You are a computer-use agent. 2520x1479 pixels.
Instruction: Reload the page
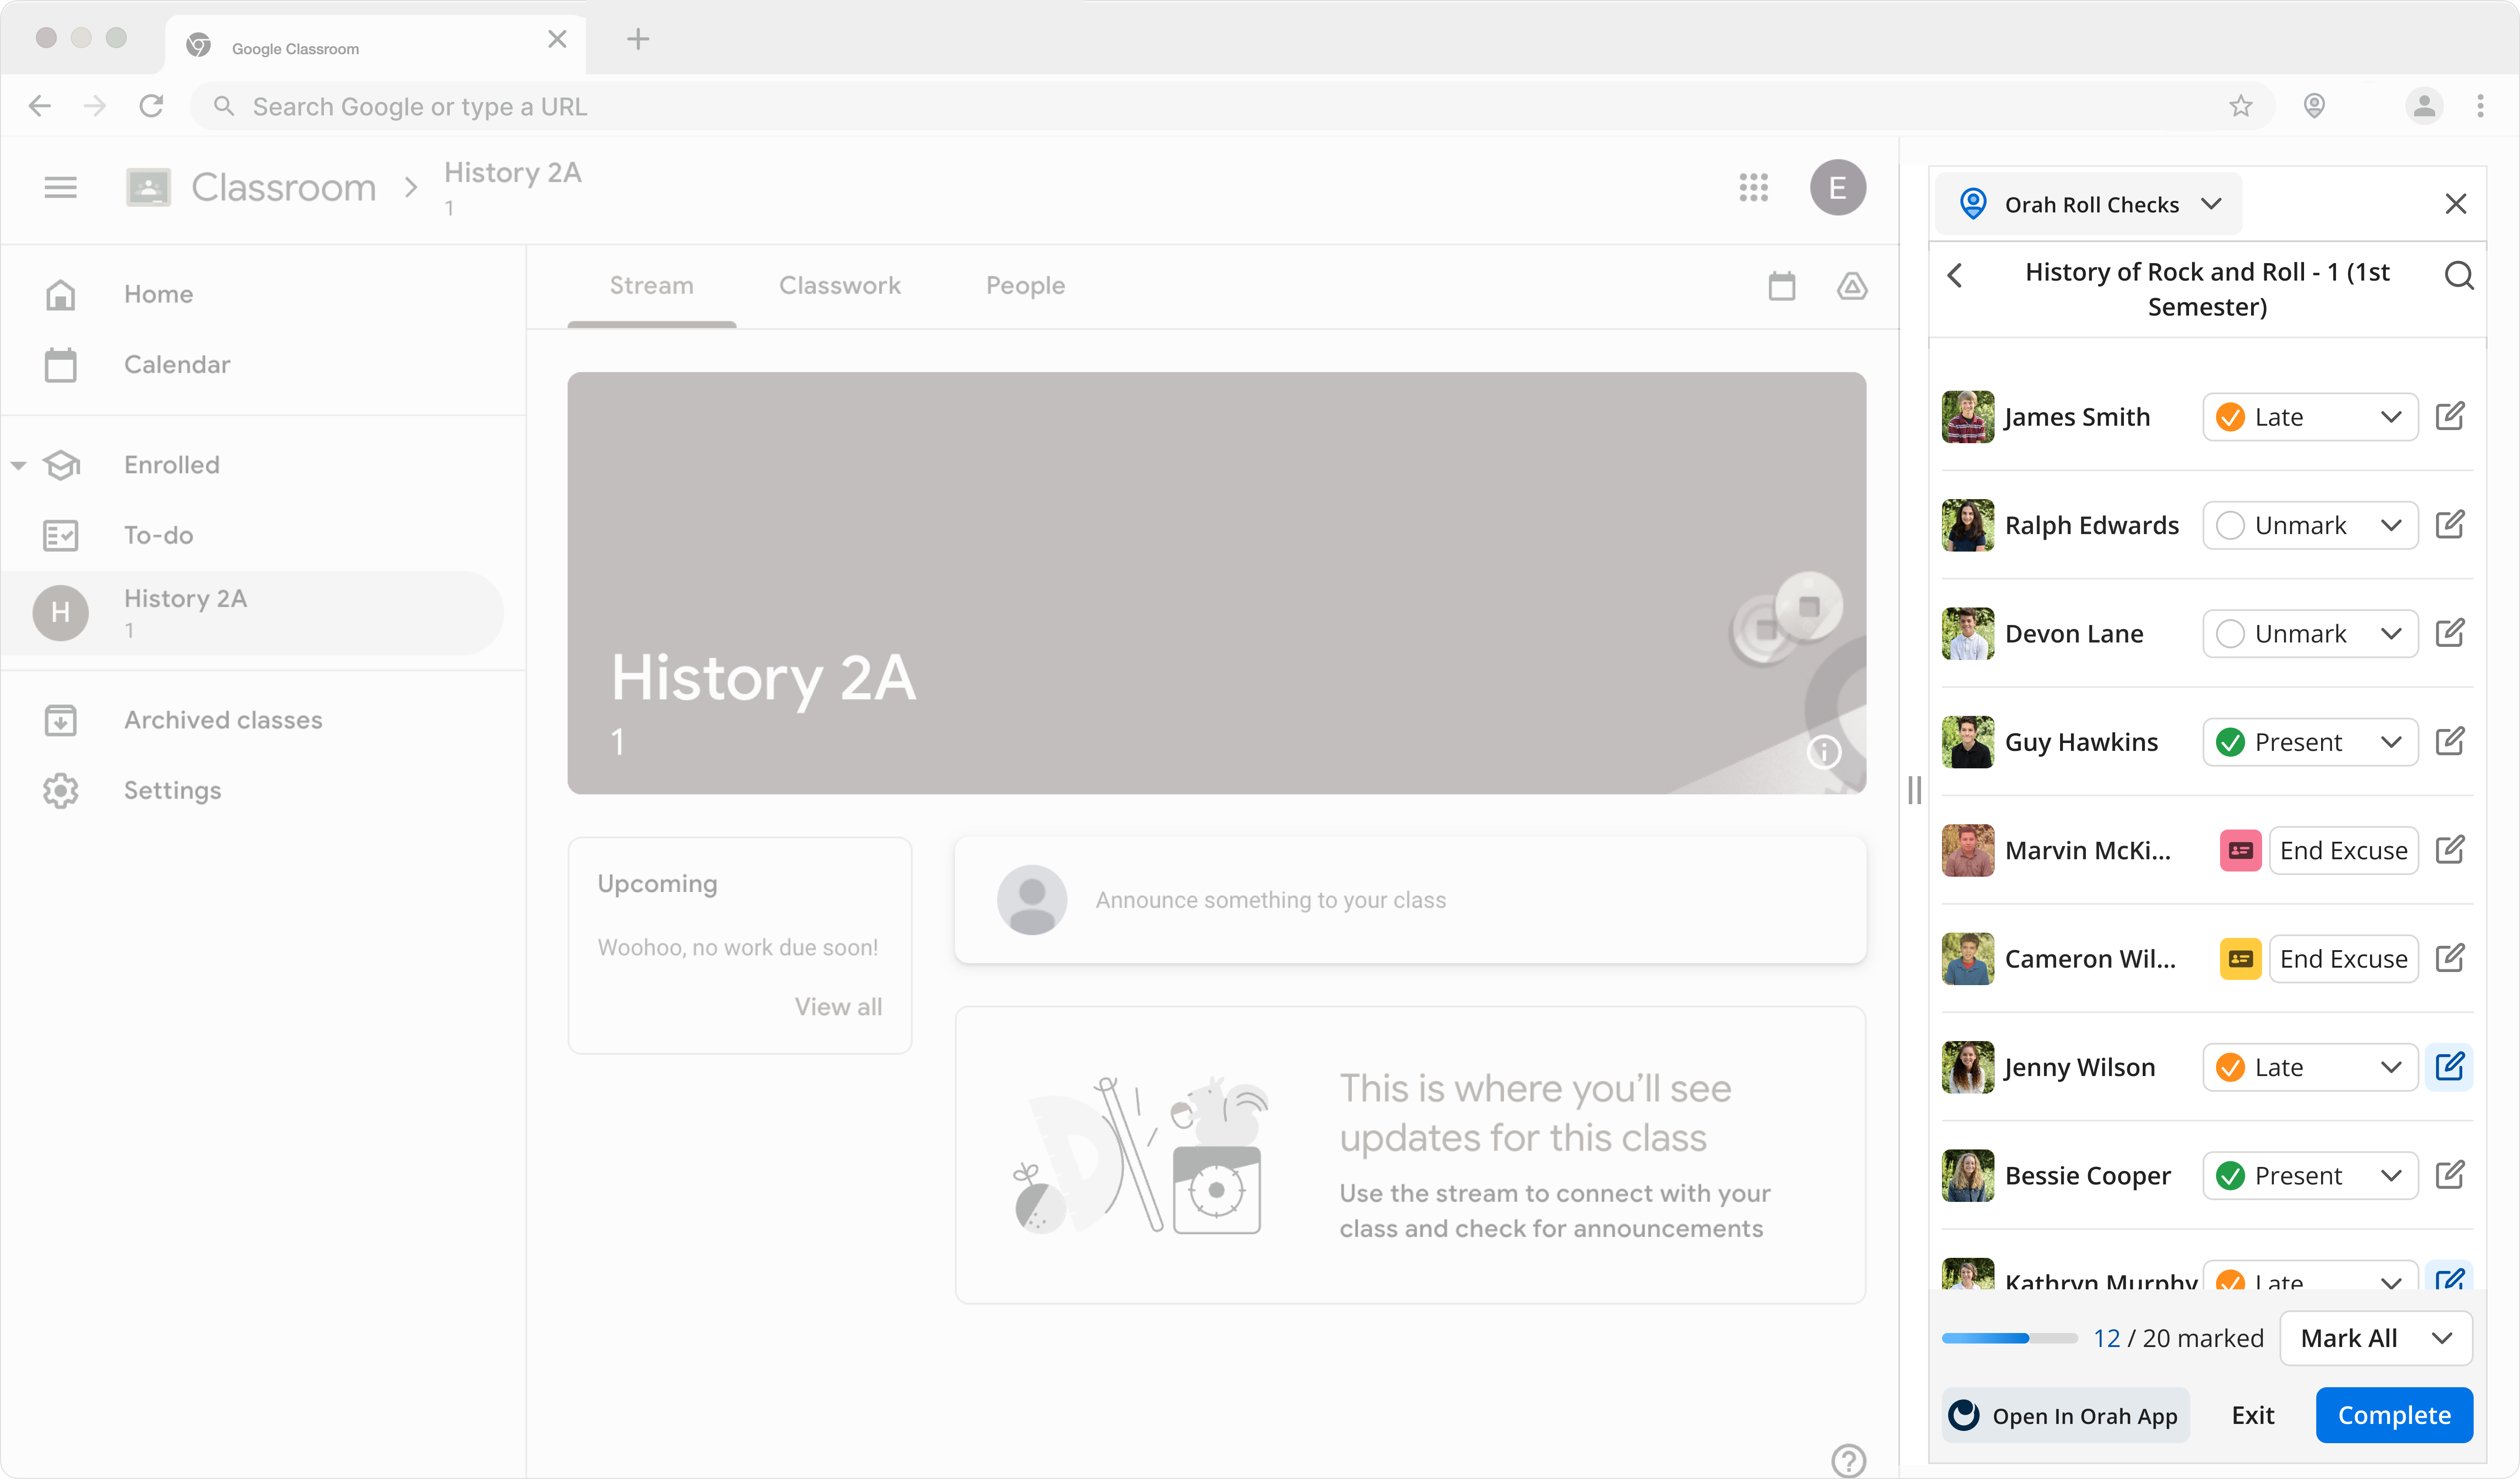point(151,106)
